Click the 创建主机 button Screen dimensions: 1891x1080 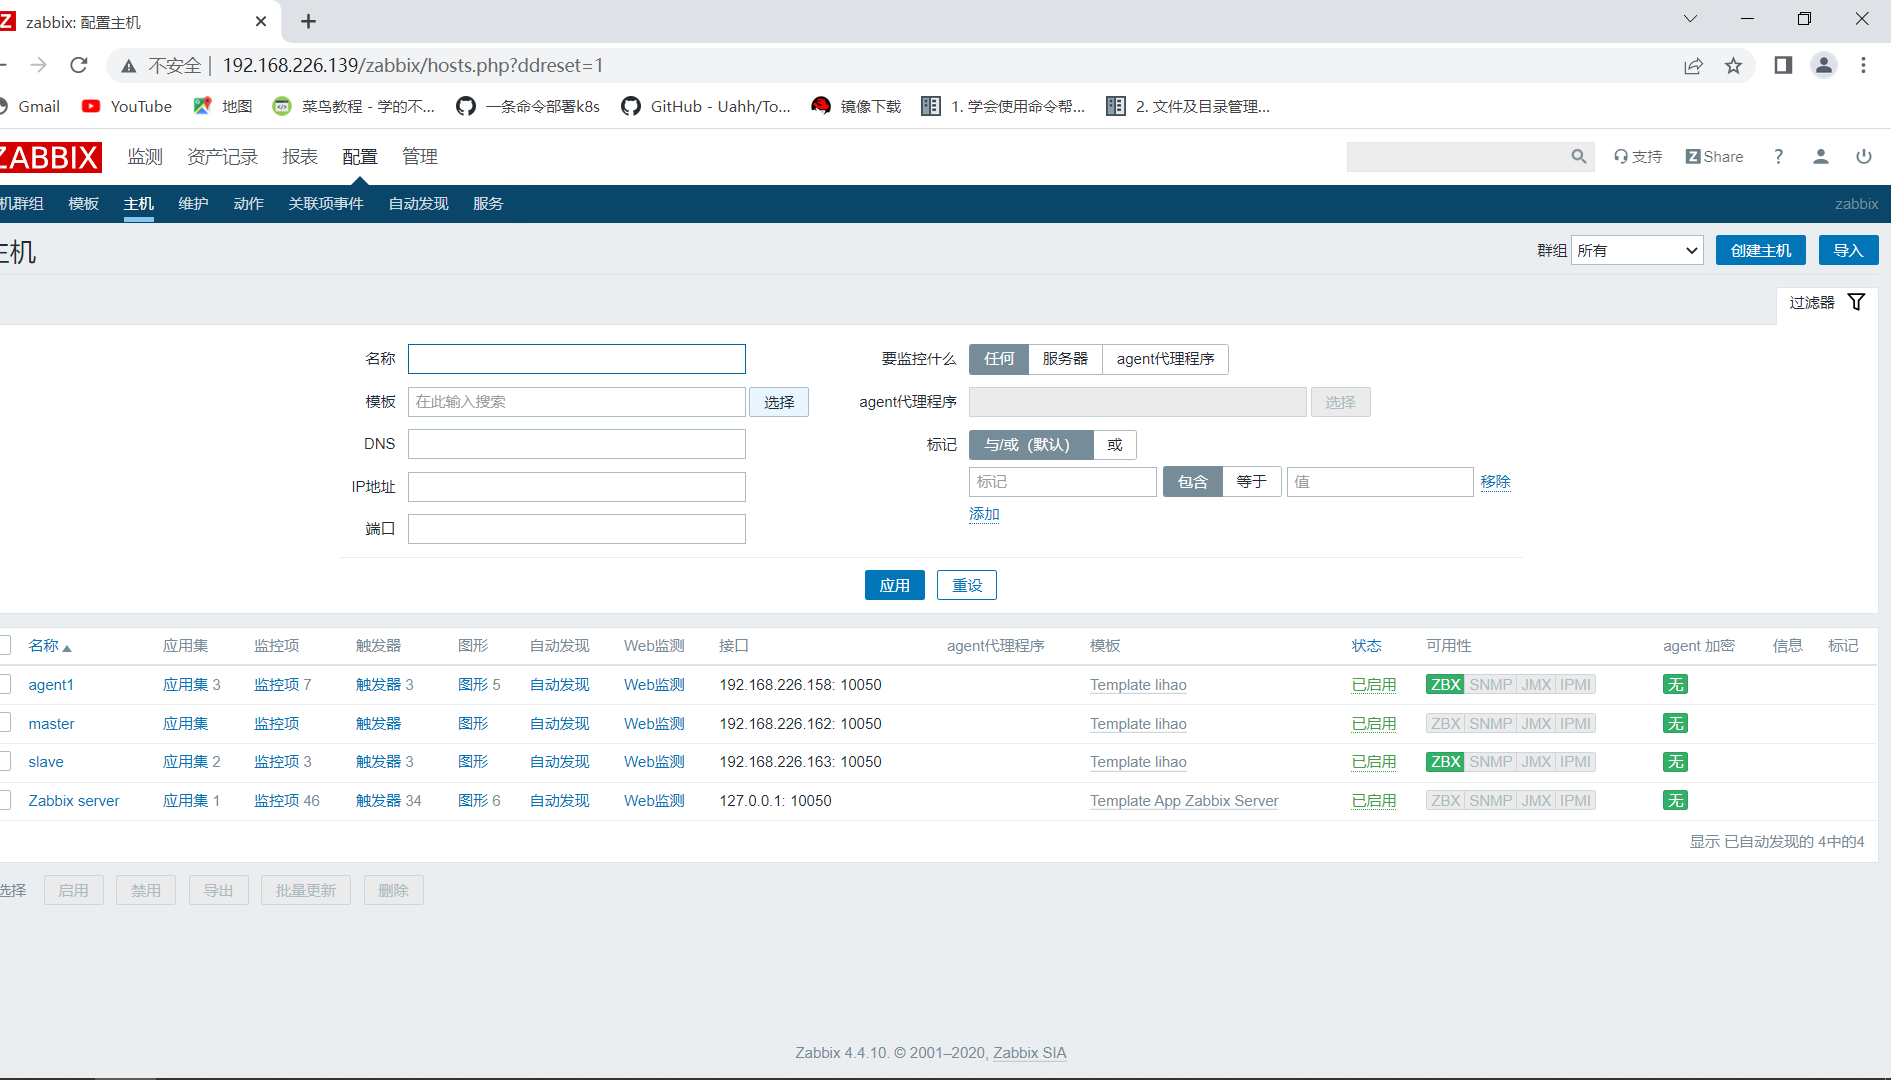pos(1760,250)
